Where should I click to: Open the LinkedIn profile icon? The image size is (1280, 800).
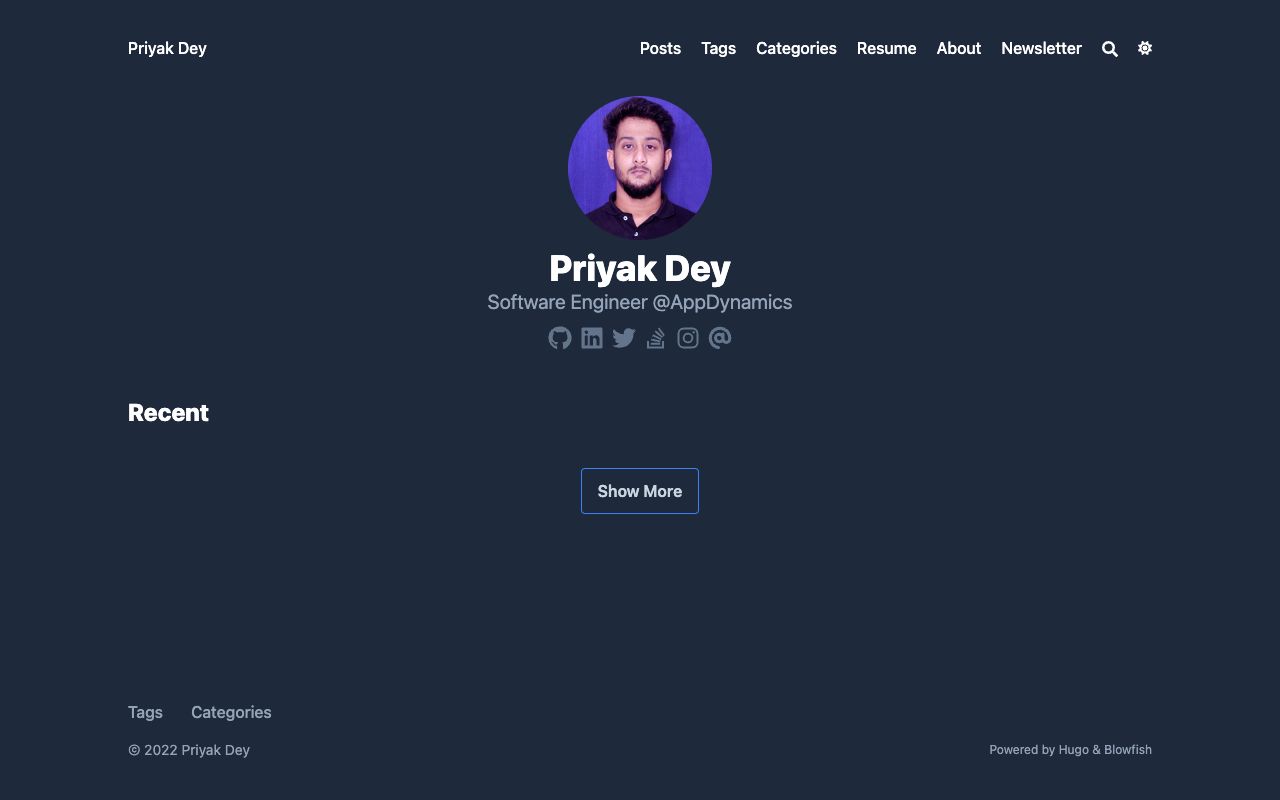(x=592, y=338)
